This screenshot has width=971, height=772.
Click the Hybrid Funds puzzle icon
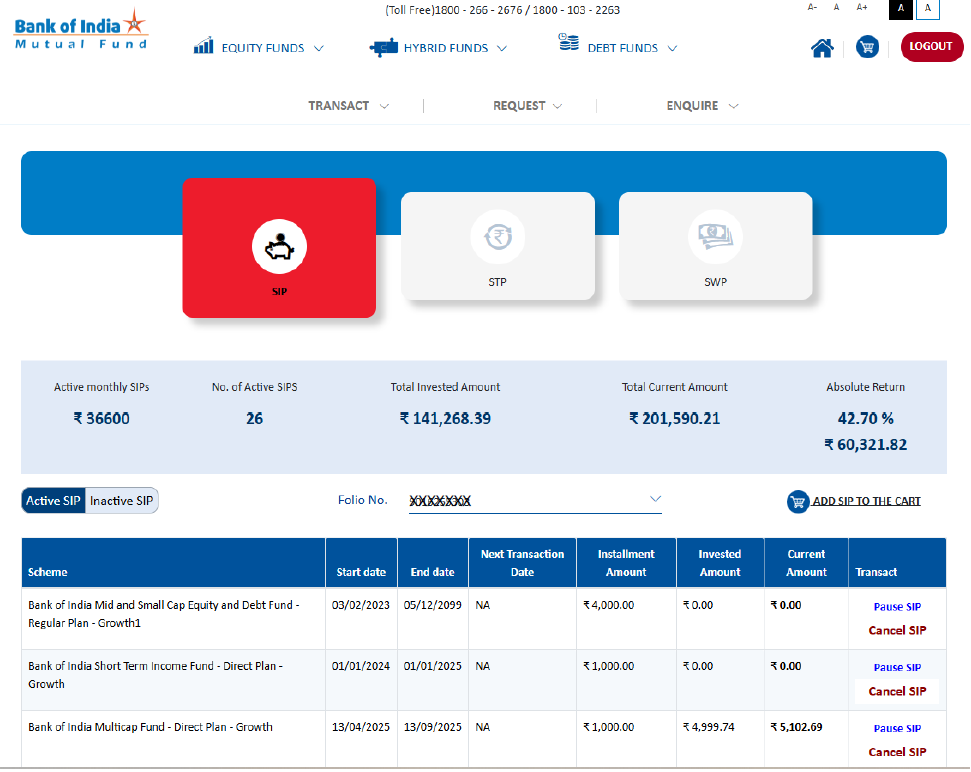point(383,48)
